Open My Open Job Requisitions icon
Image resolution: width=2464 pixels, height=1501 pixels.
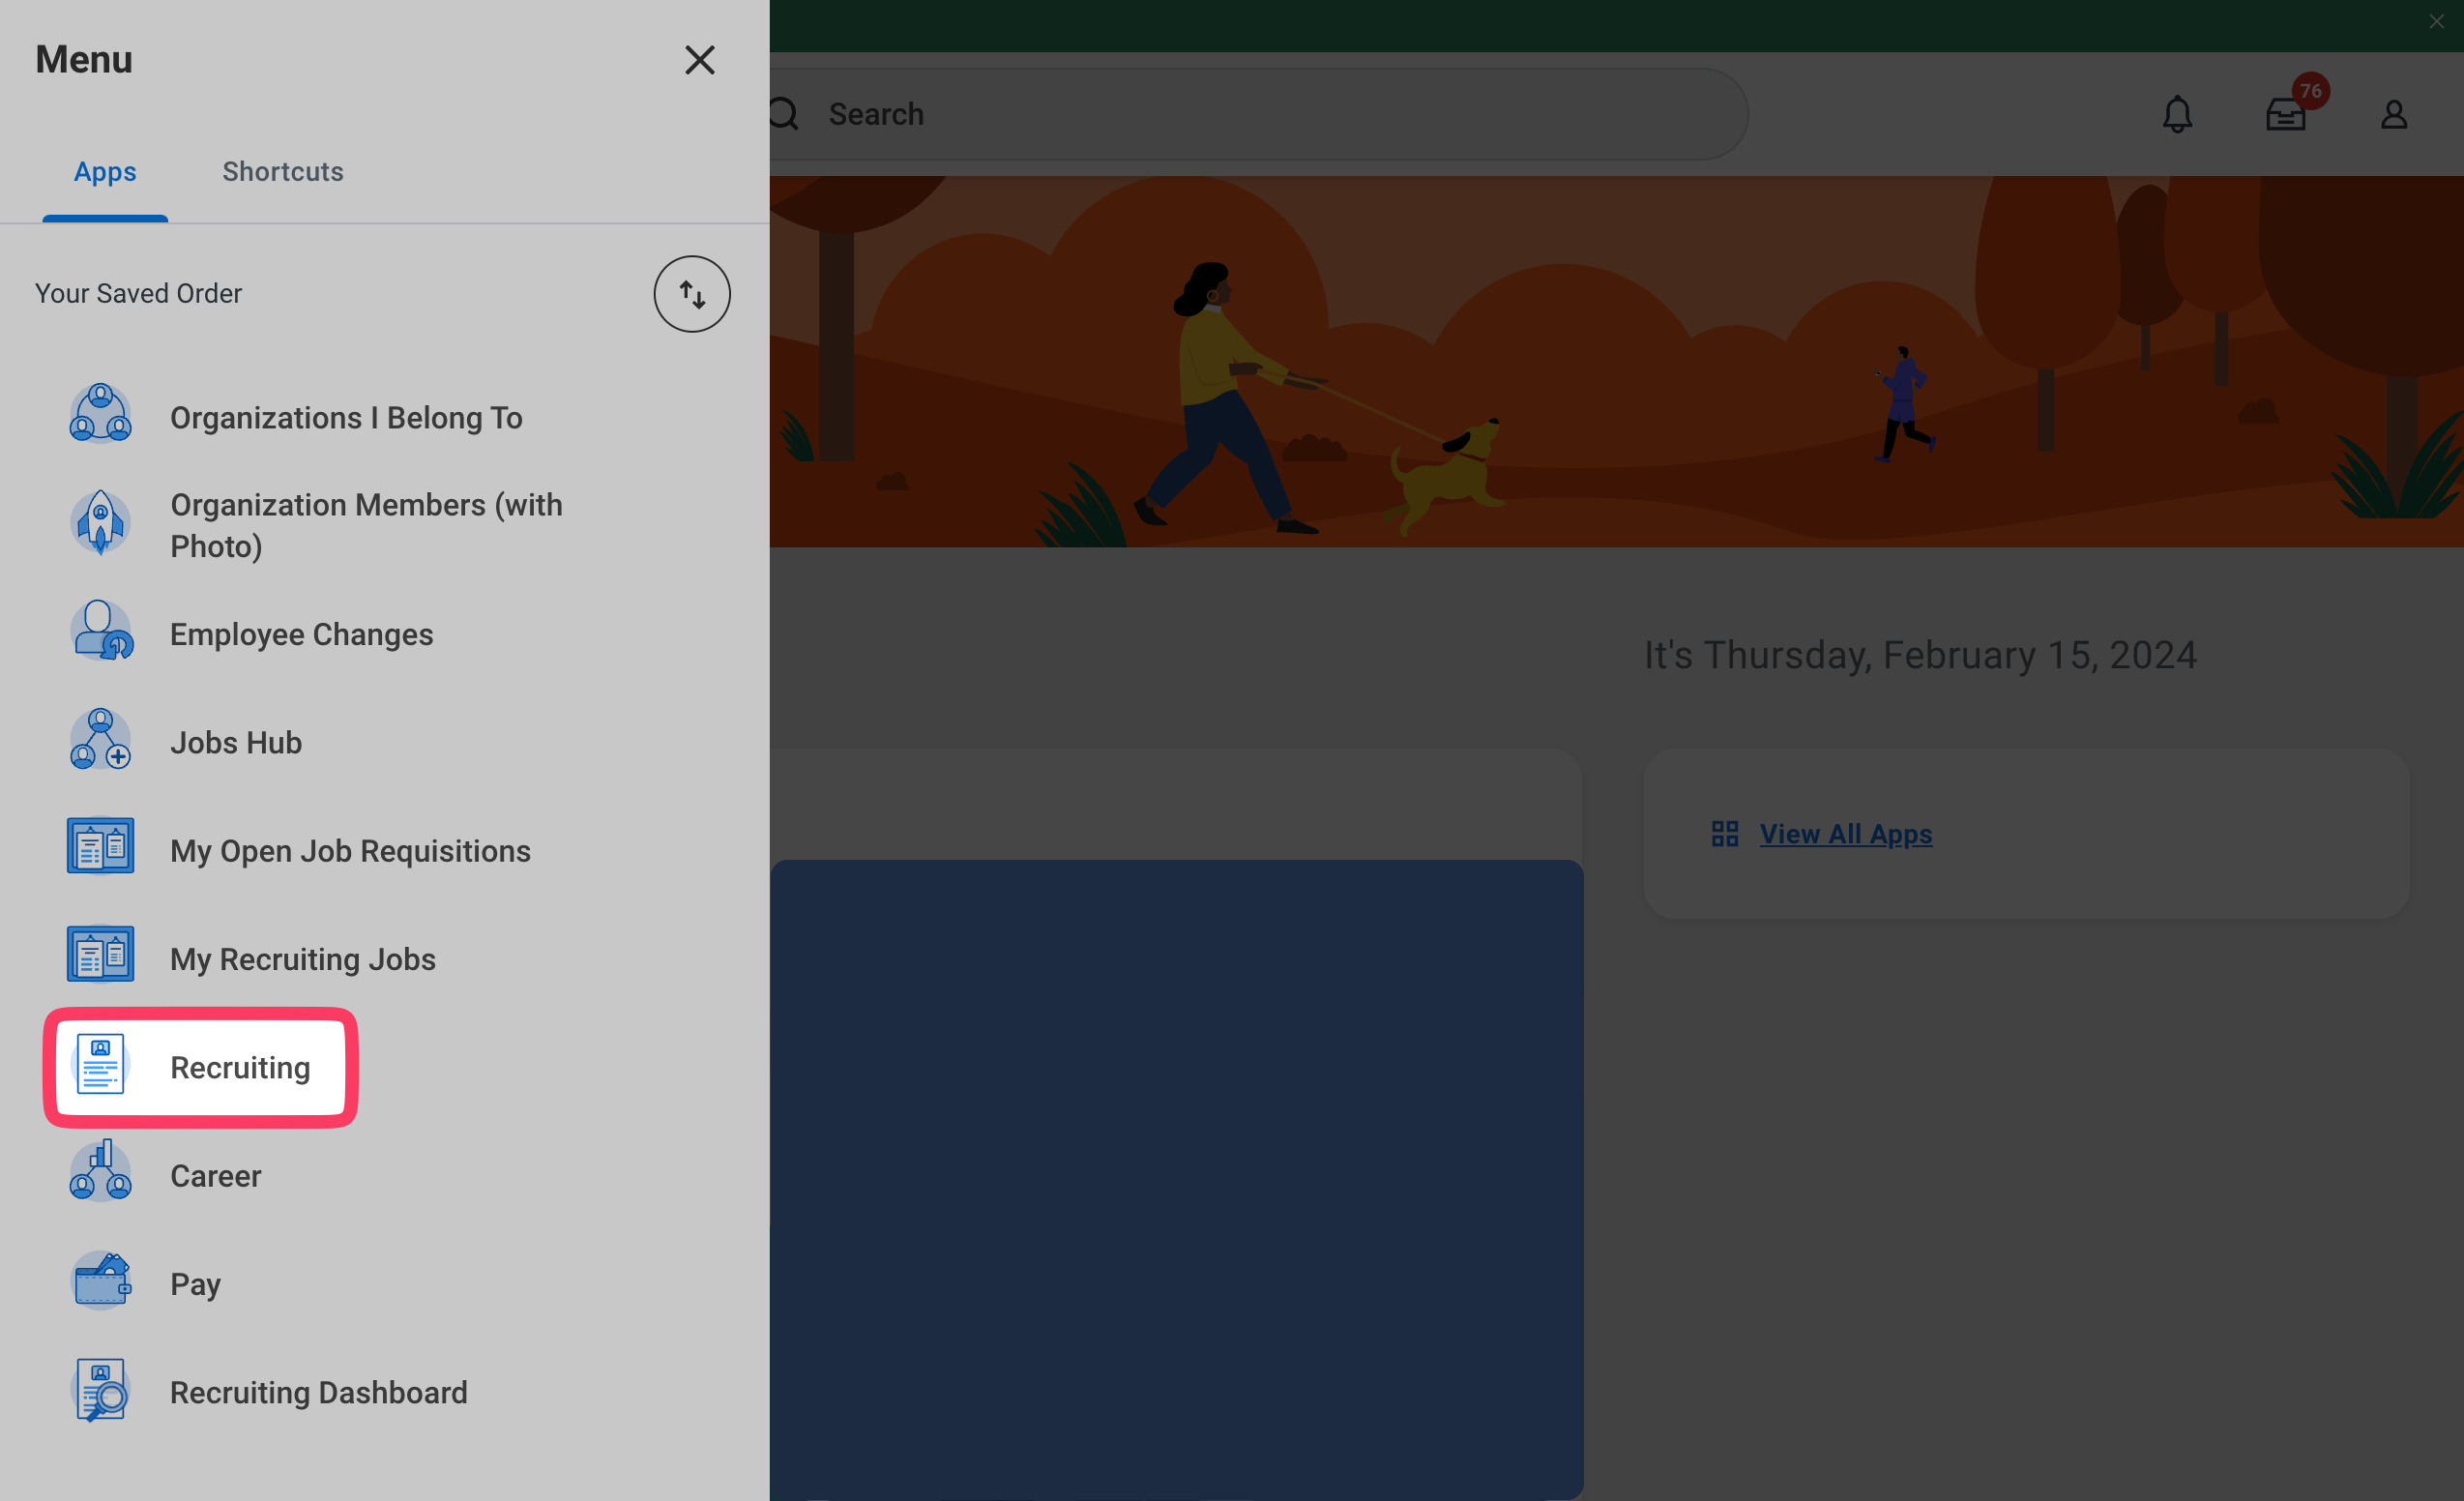[100, 848]
